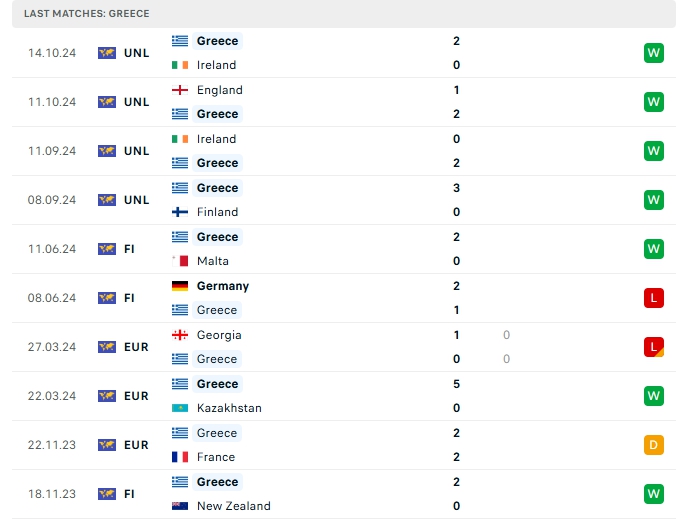This screenshot has height=520, width=685.
Task: Click the red L badge for Germany vs Greece
Action: pyautogui.click(x=654, y=298)
